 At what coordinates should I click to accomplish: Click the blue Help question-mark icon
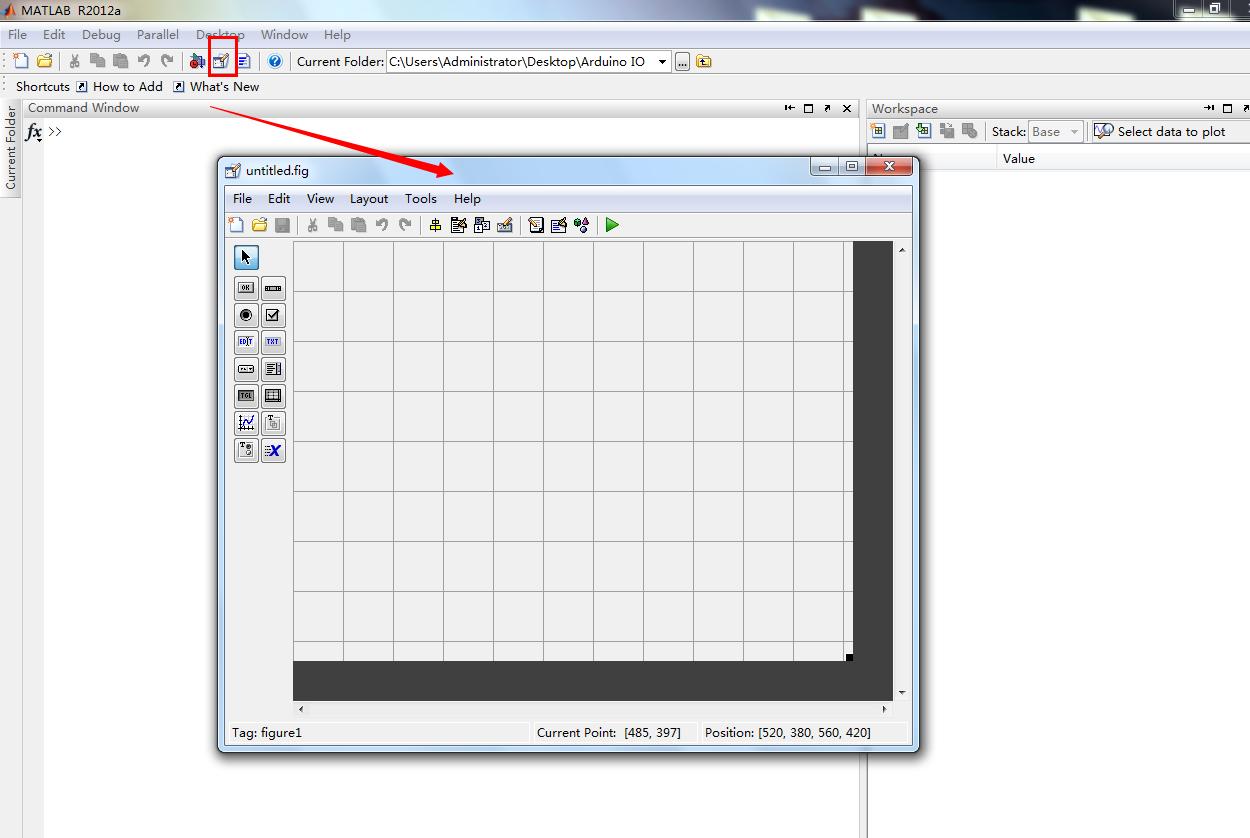275,61
